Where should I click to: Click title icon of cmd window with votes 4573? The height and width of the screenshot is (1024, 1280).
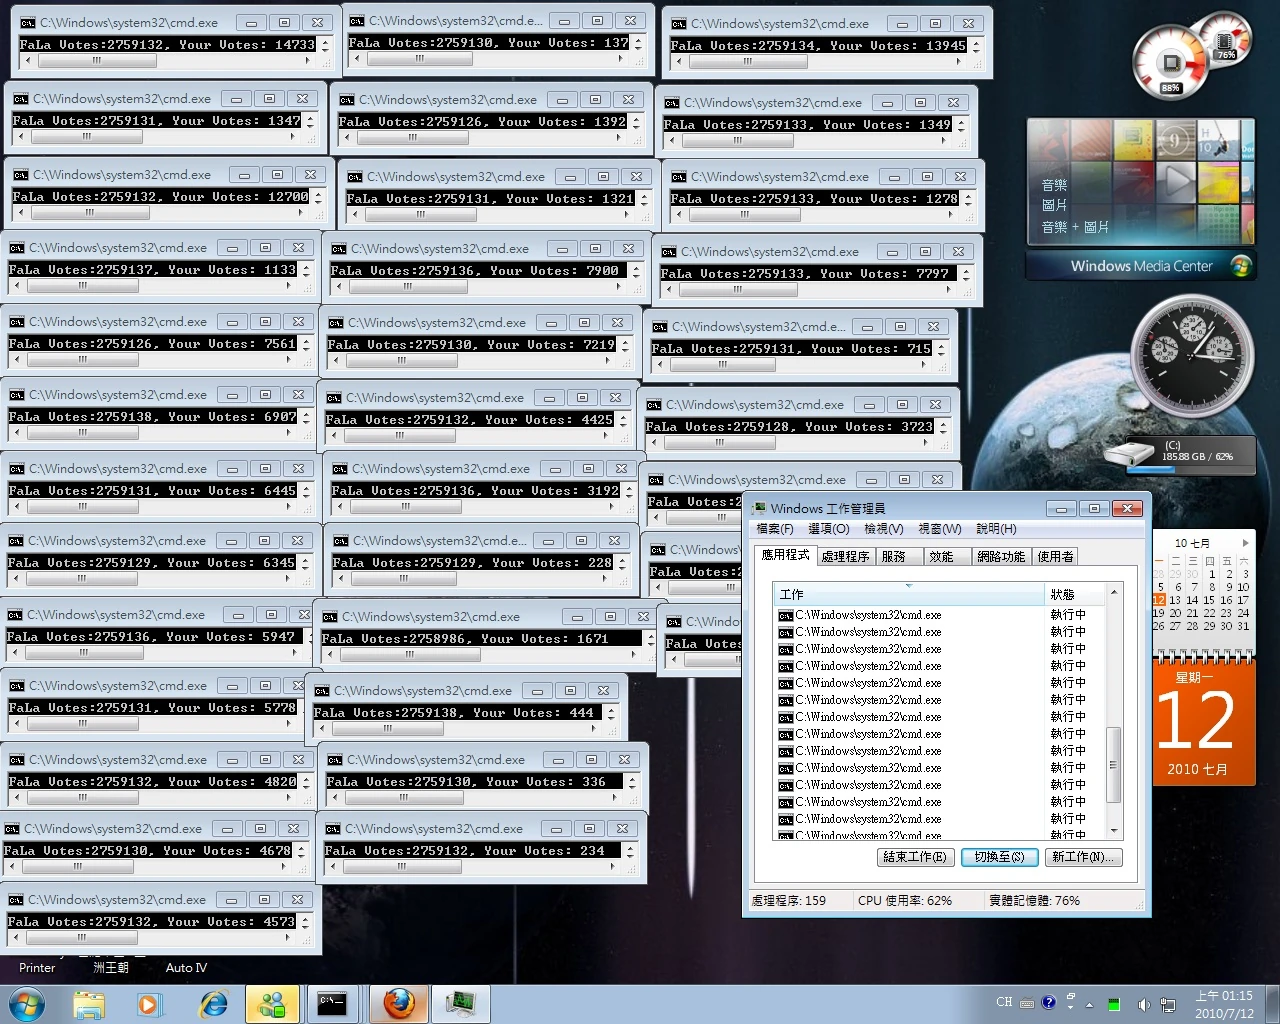pos(15,899)
